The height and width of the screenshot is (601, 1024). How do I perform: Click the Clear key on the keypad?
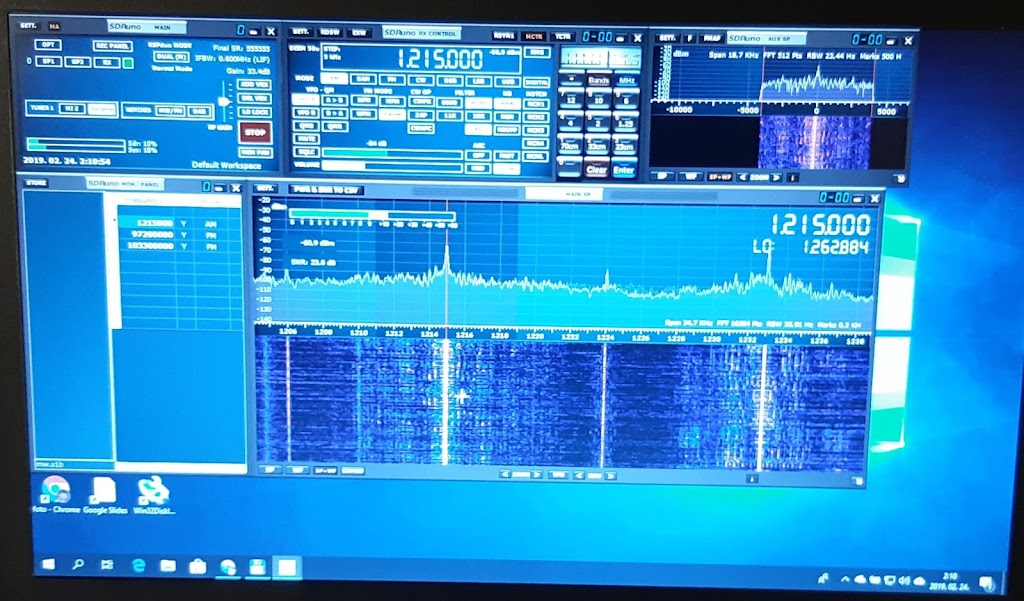pos(596,170)
